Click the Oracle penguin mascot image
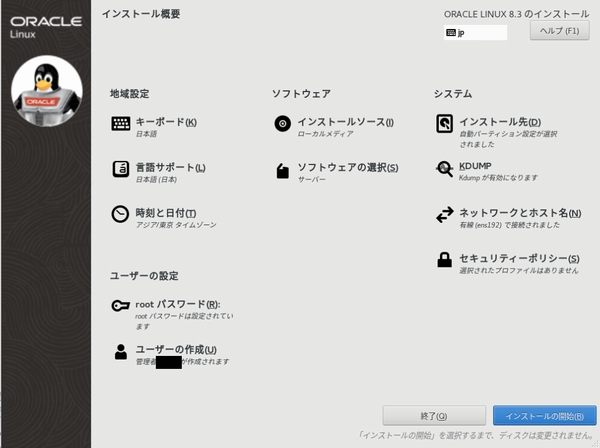 [x=47, y=91]
